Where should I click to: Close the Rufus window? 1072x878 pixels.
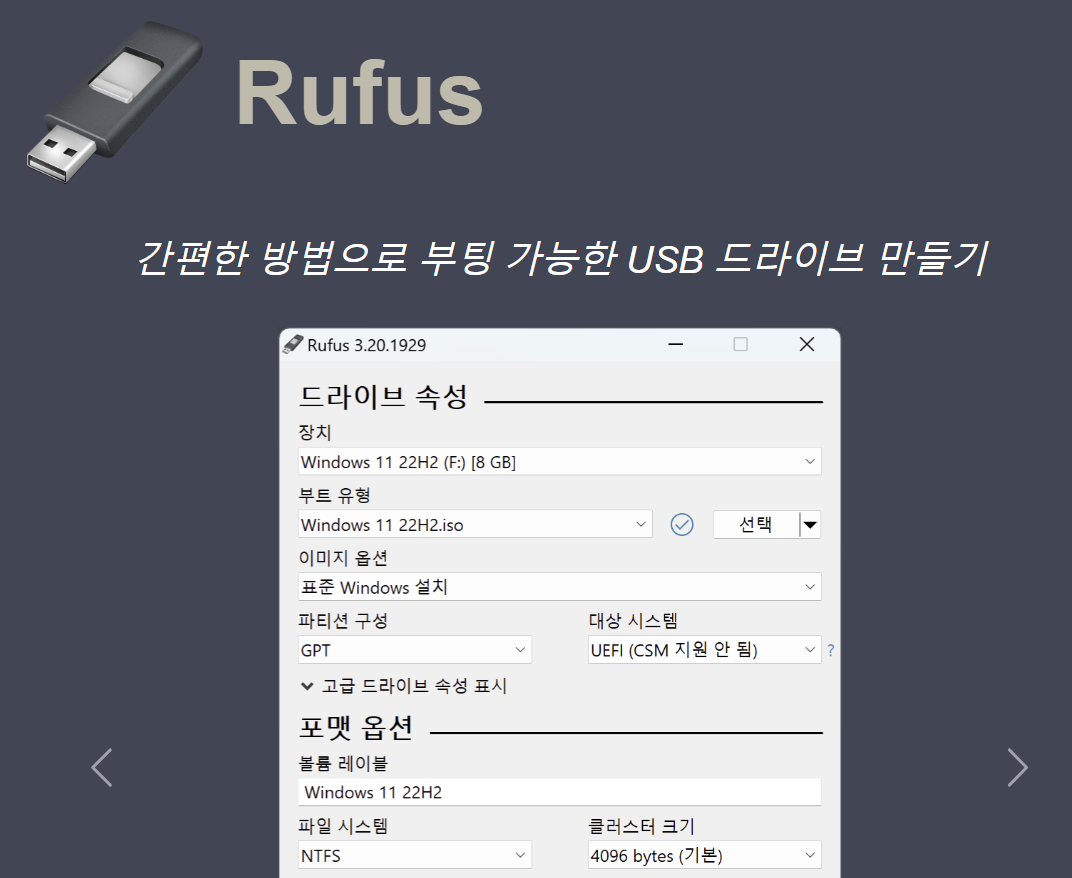coord(807,345)
